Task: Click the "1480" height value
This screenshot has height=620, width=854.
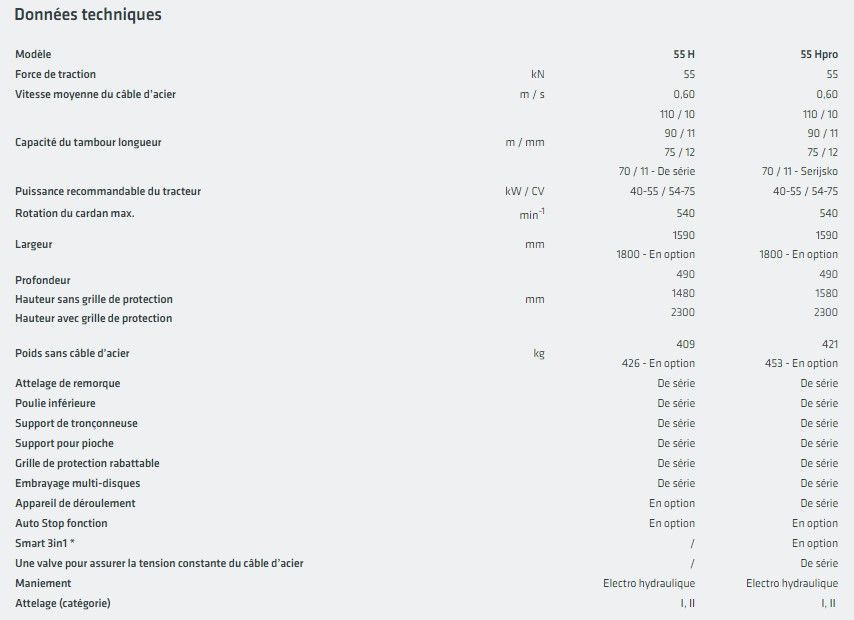Action: (x=684, y=293)
